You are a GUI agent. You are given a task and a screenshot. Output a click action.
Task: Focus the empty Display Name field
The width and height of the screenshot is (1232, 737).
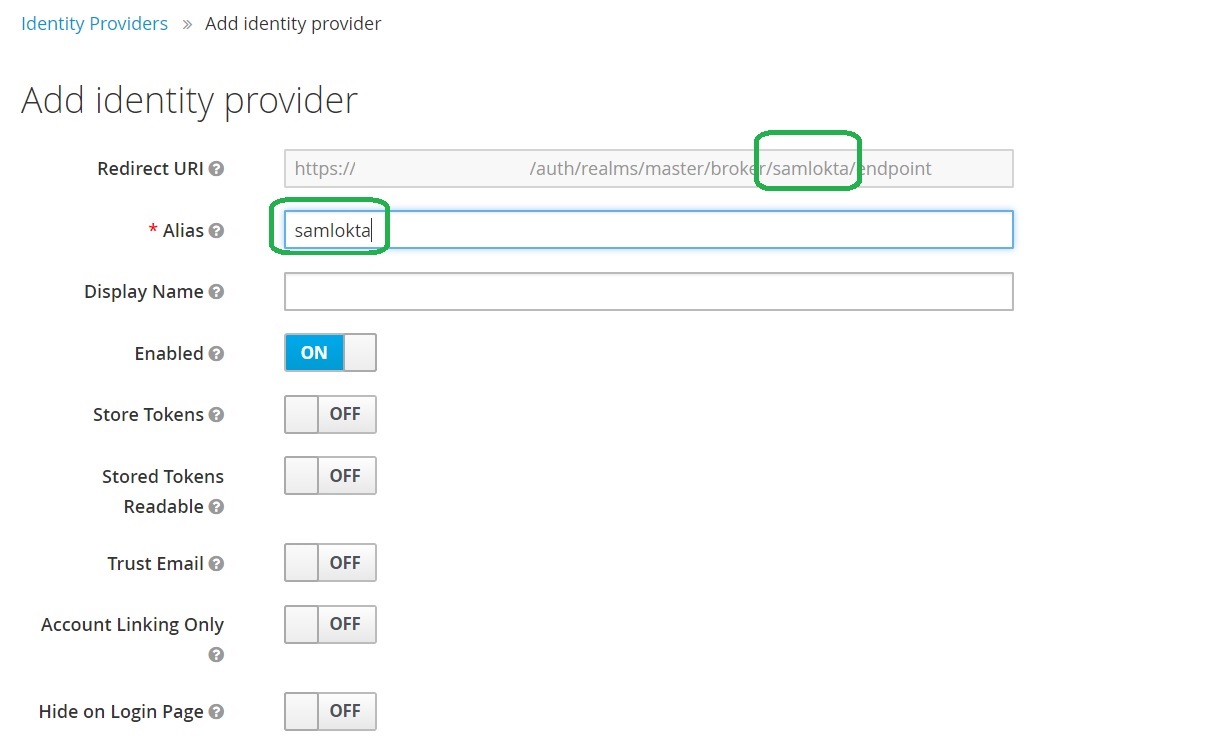coord(648,292)
